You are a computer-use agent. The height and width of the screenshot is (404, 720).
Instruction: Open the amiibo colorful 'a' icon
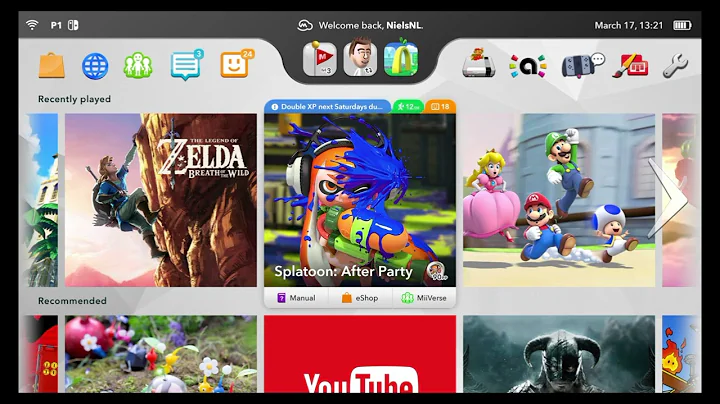pos(528,66)
